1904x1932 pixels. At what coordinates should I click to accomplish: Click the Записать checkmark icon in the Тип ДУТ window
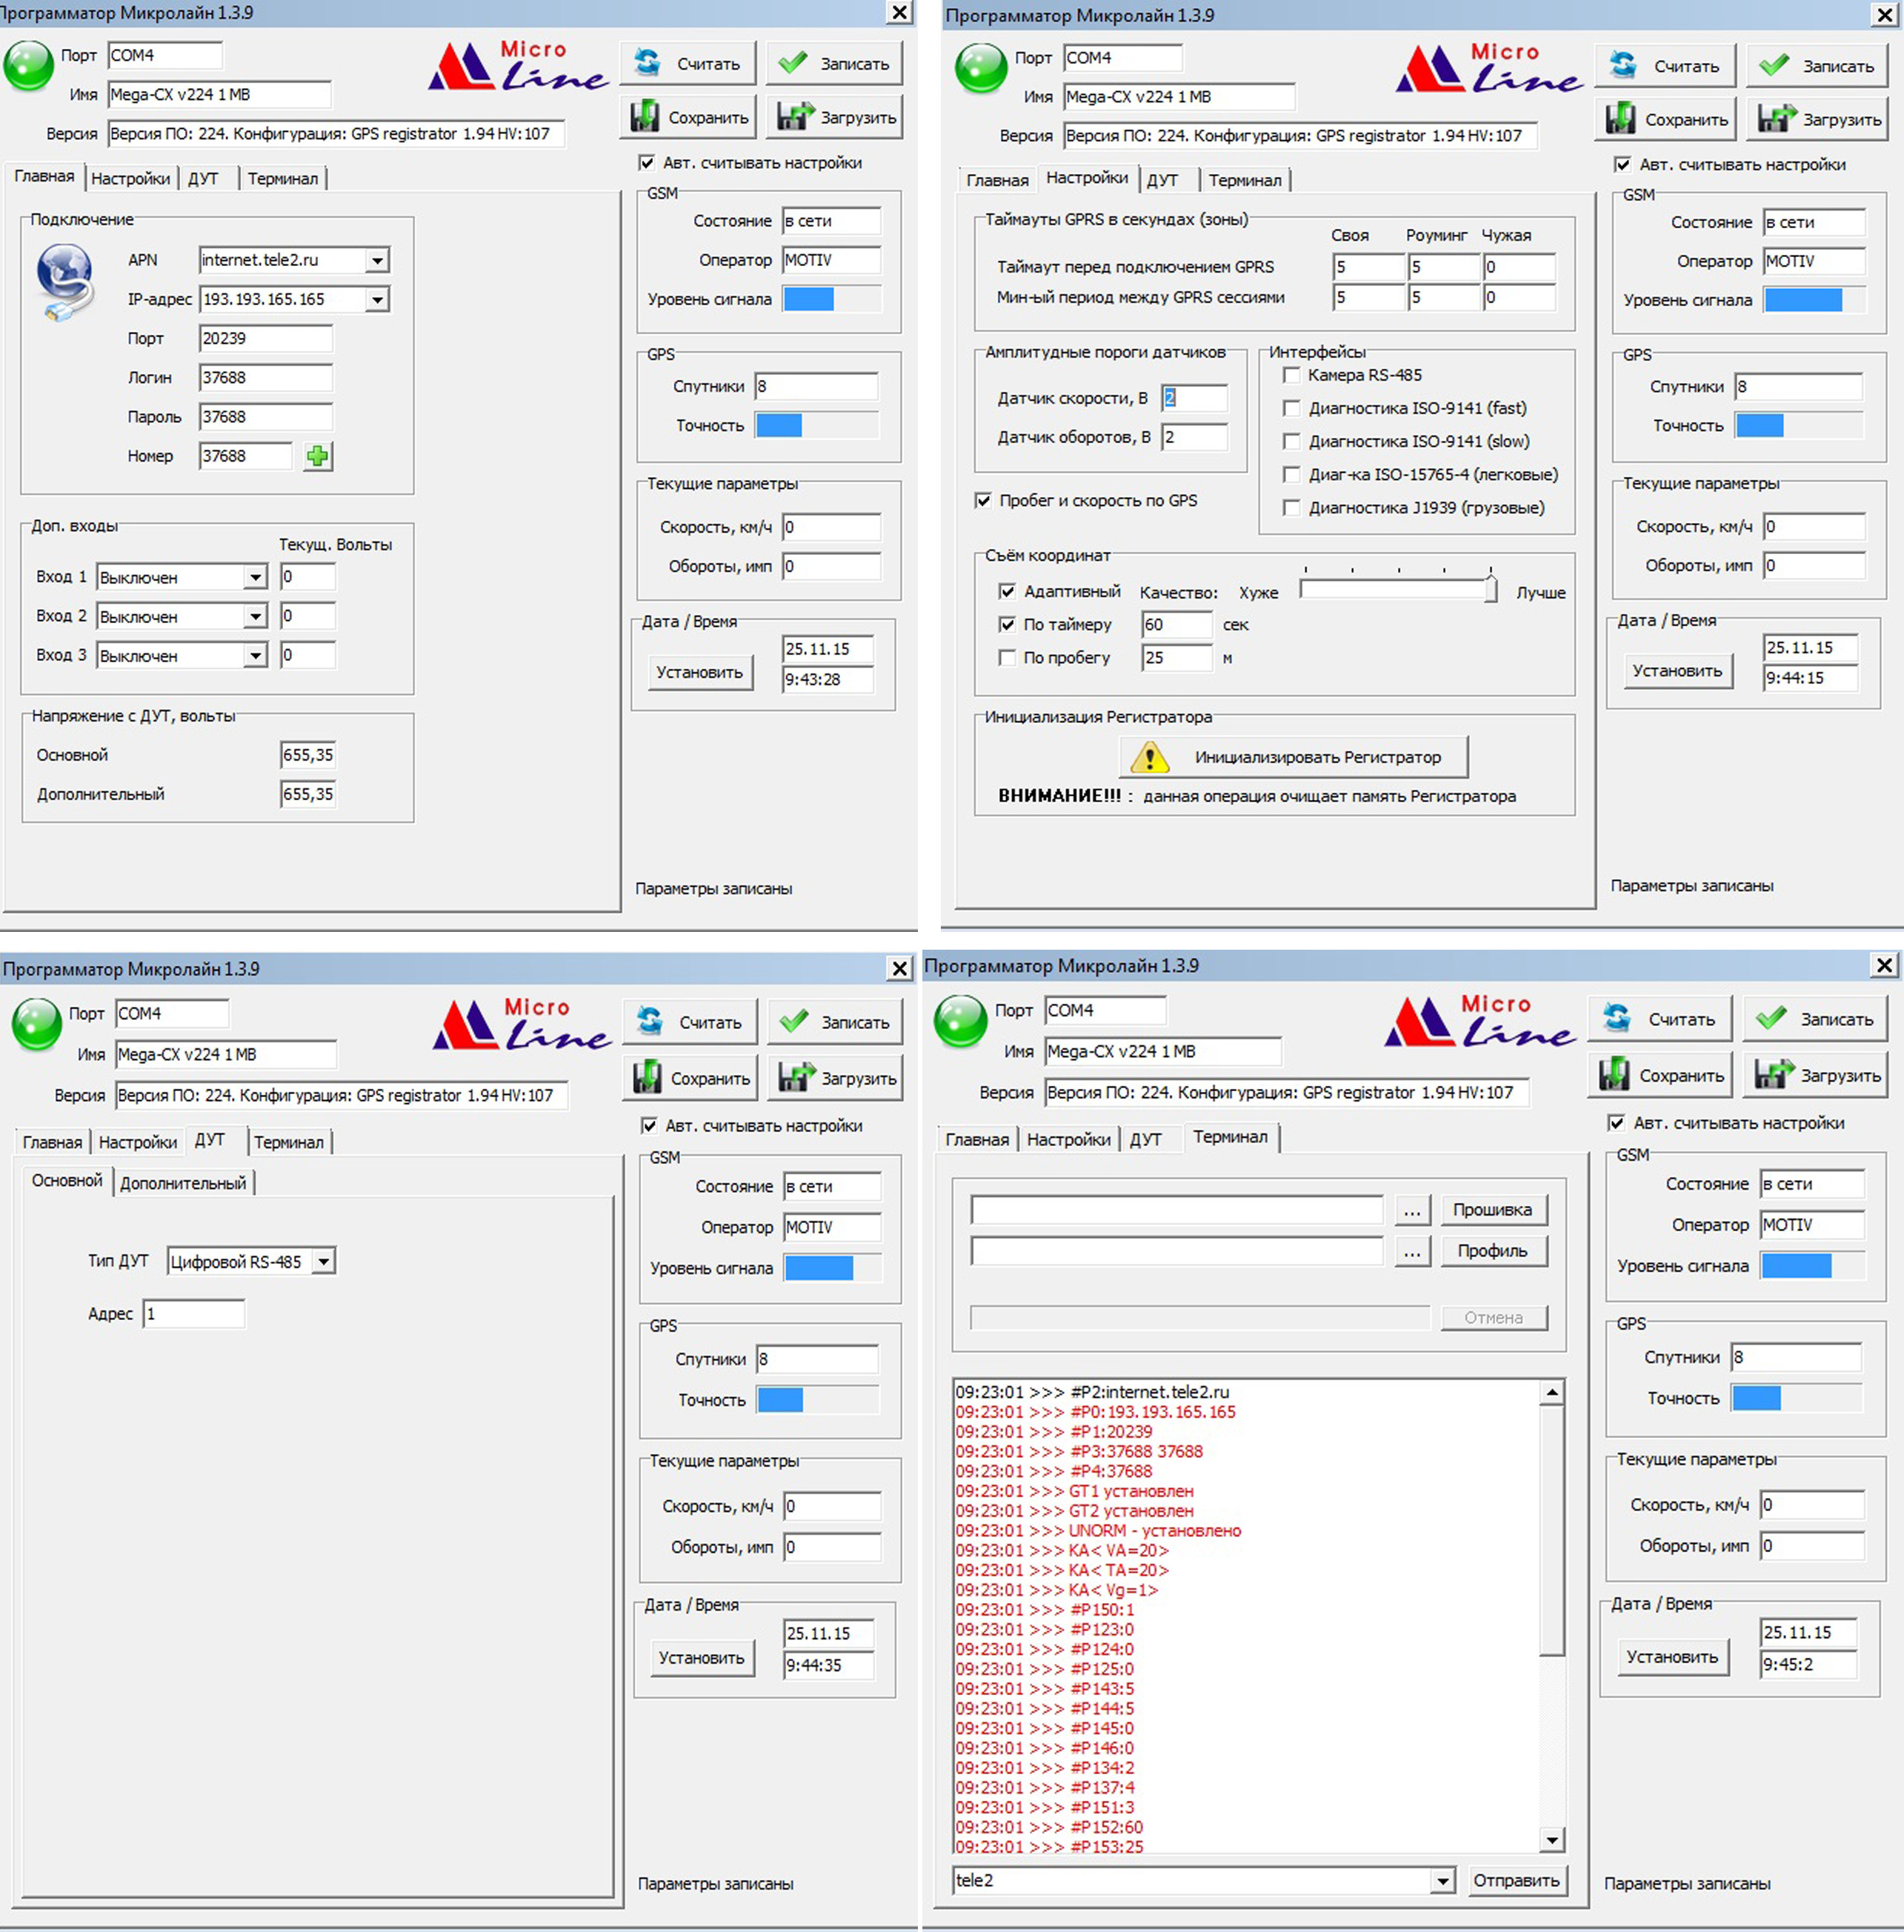pyautogui.click(x=793, y=1021)
